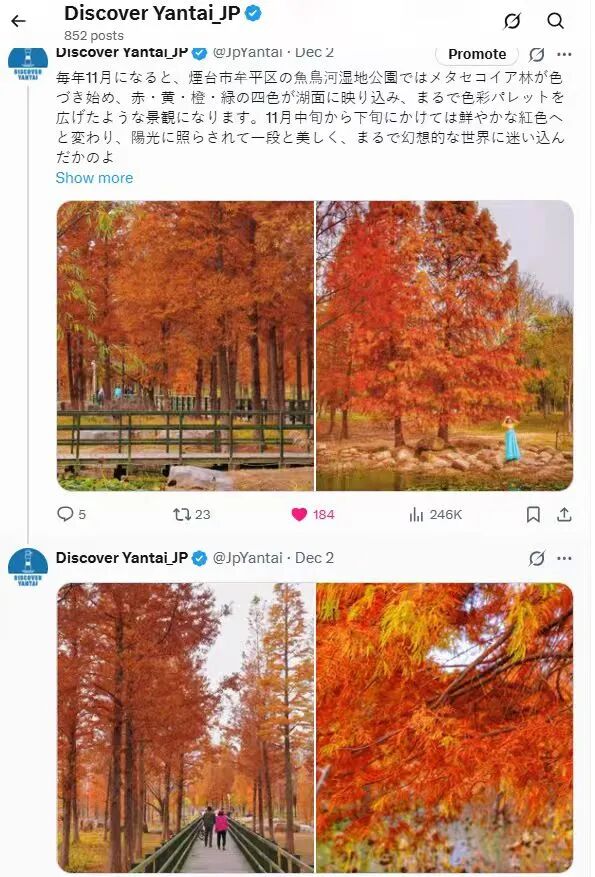
Task: Open photo of woman in blue dress
Action: click(445, 346)
